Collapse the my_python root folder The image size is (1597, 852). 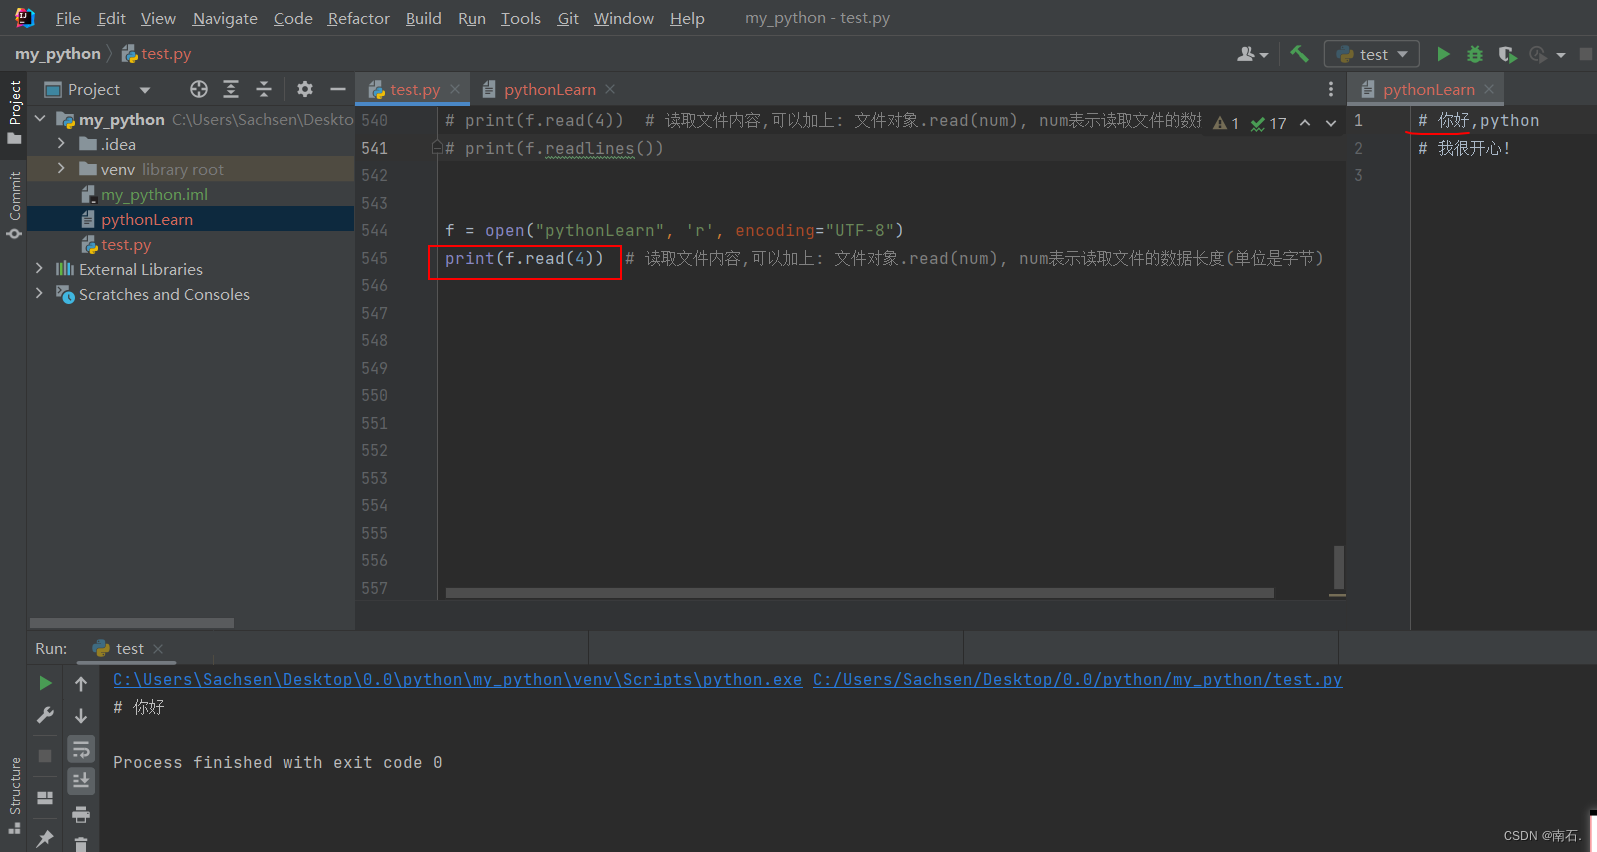[x=40, y=119]
